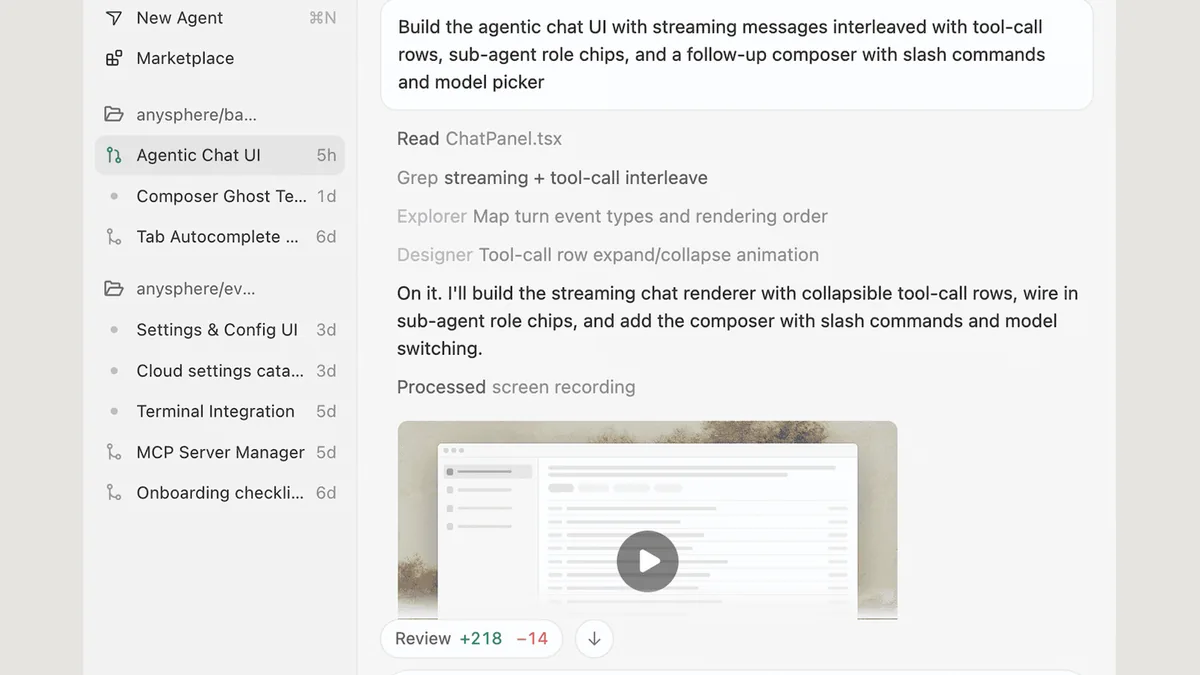The width and height of the screenshot is (1200, 675).
Task: Expand the Read ChatPanel.tsx tool-call row
Action: coord(479,139)
